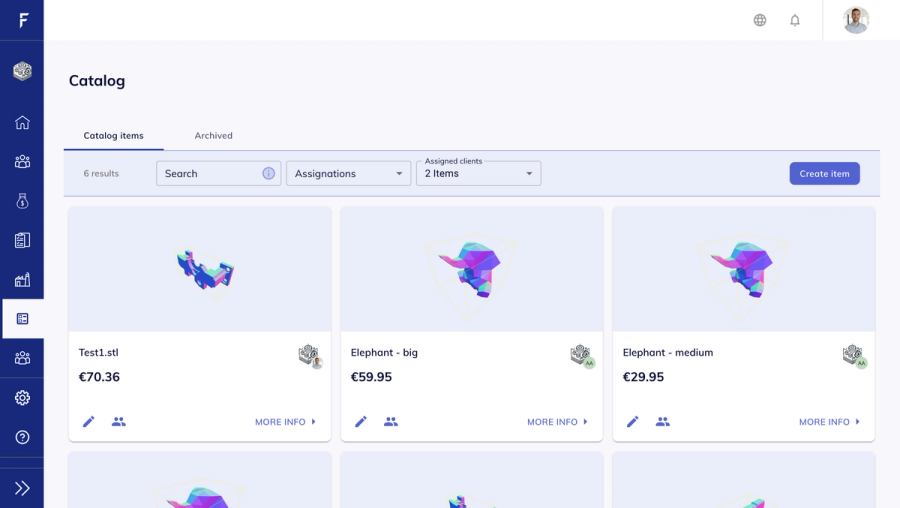Viewport: 900px width, 508px height.
Task: Click the Elephant - medium model thumbnail
Action: pos(744,269)
